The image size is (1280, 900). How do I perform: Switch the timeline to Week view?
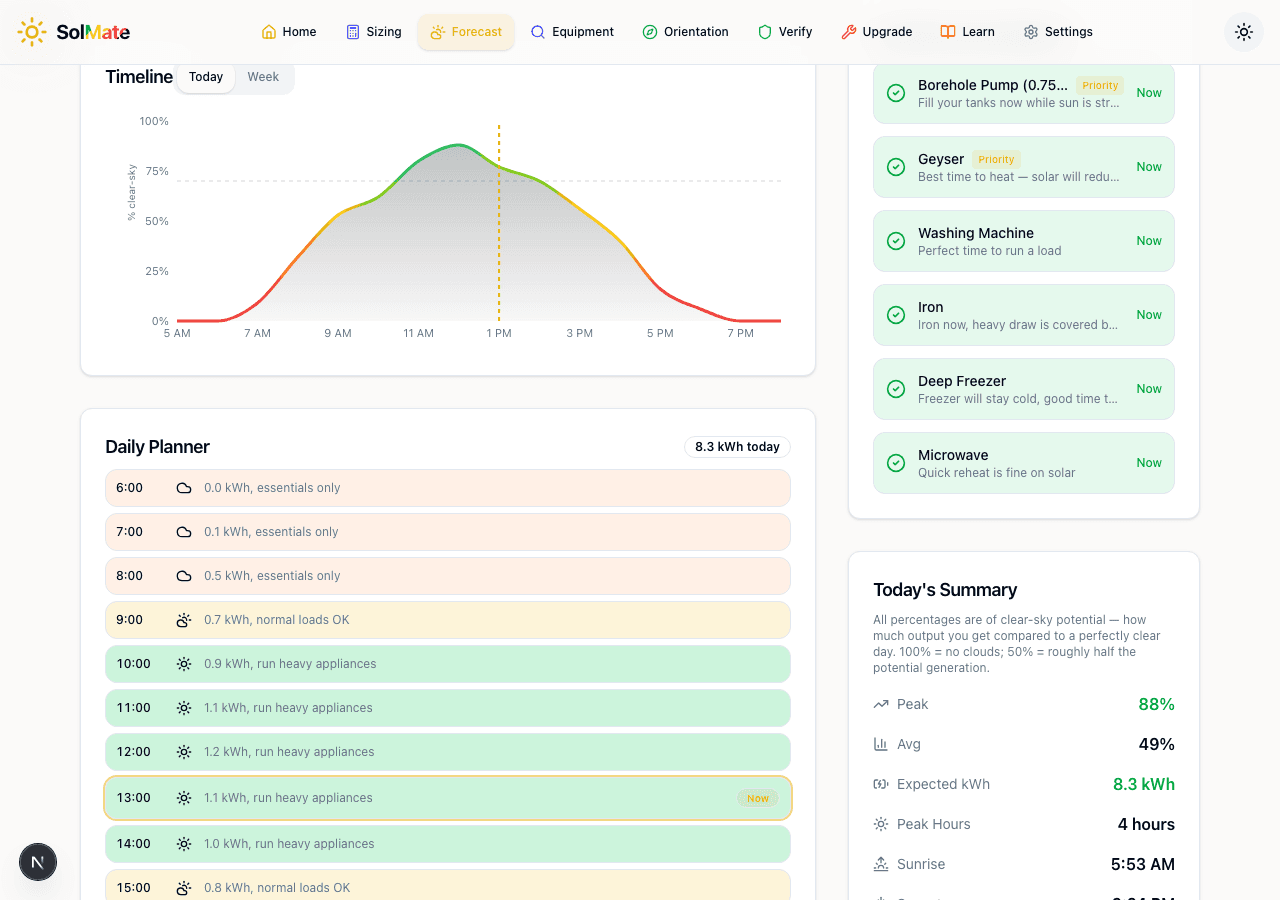tap(263, 77)
